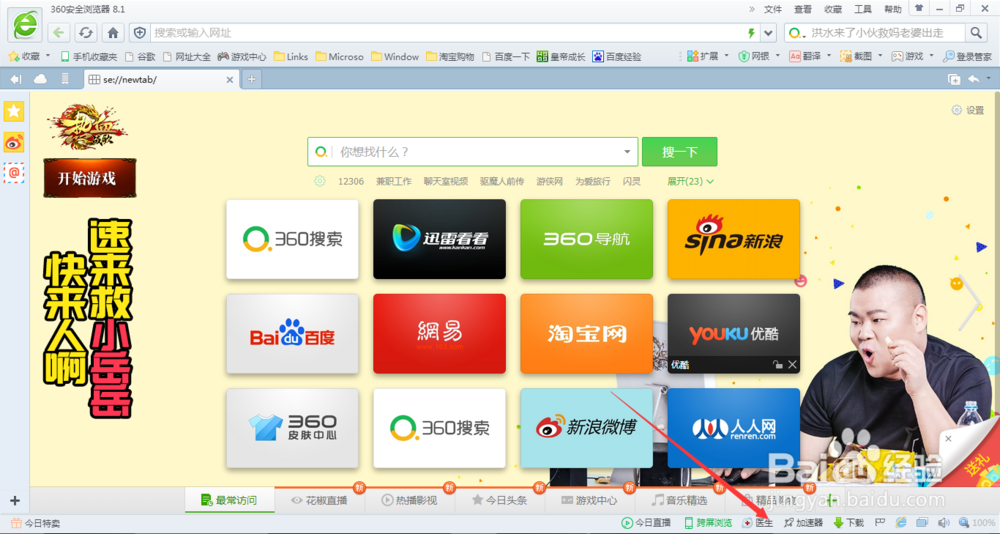The width and height of the screenshot is (1000, 534).
Task: Open the 帮助 menu
Action: pos(893,9)
